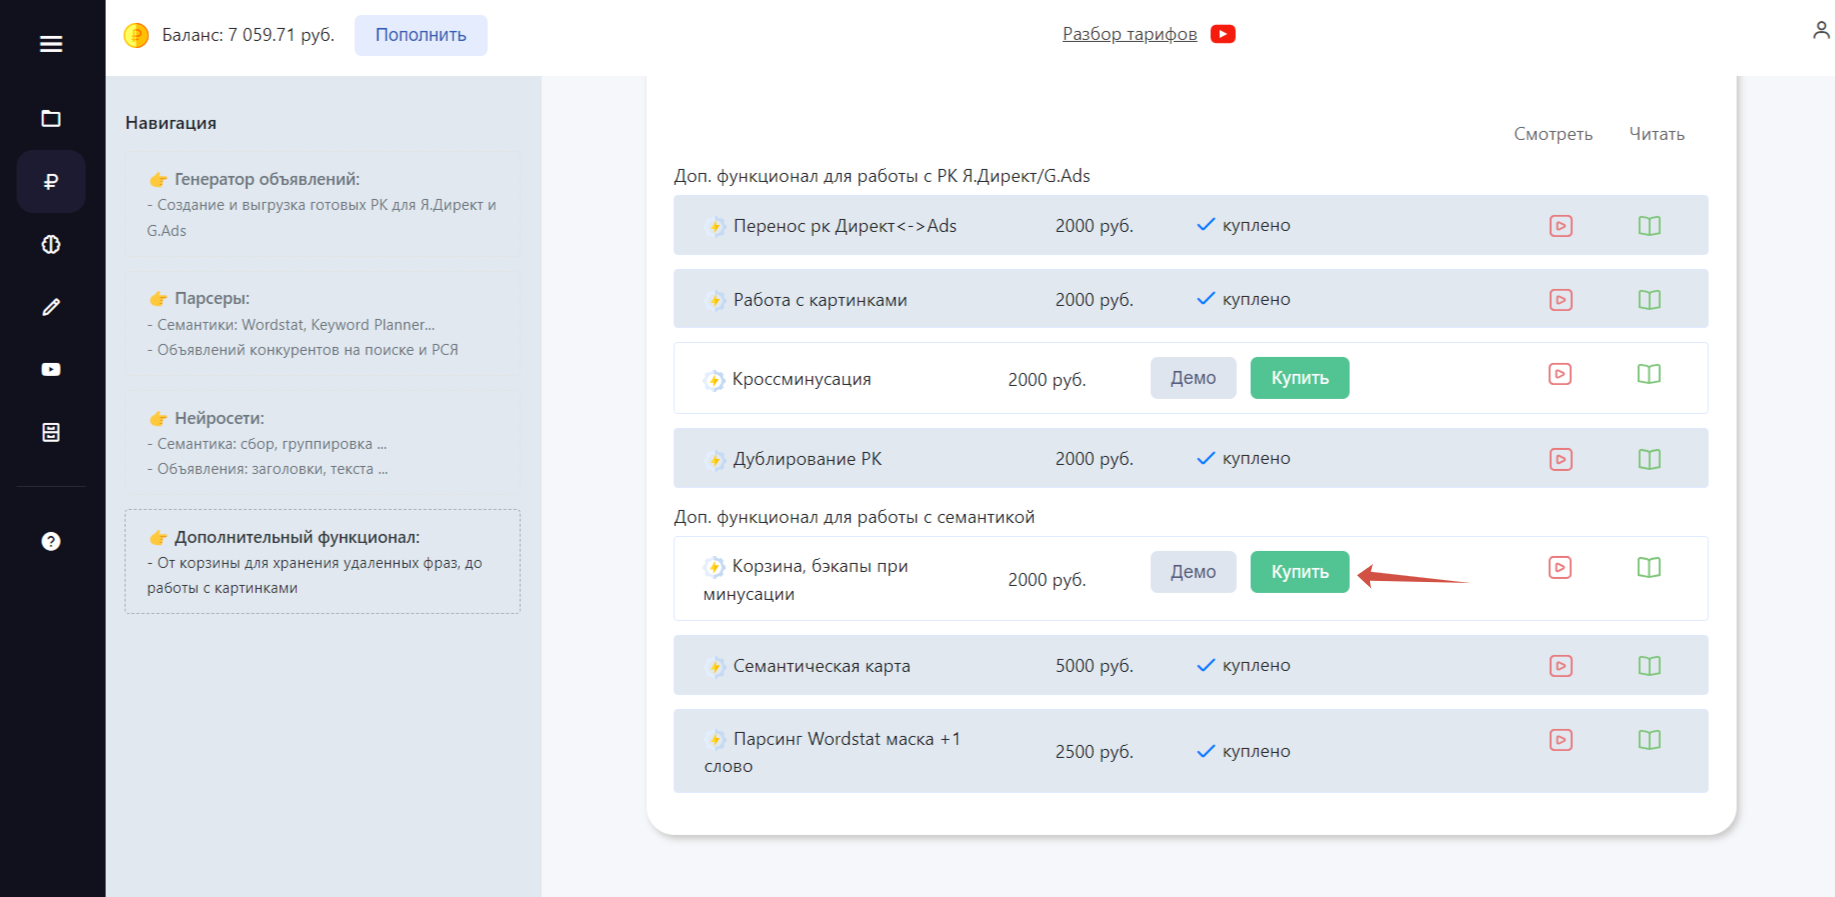Read docs for Кроссминусация
The height and width of the screenshot is (897, 1835).
click(1649, 374)
